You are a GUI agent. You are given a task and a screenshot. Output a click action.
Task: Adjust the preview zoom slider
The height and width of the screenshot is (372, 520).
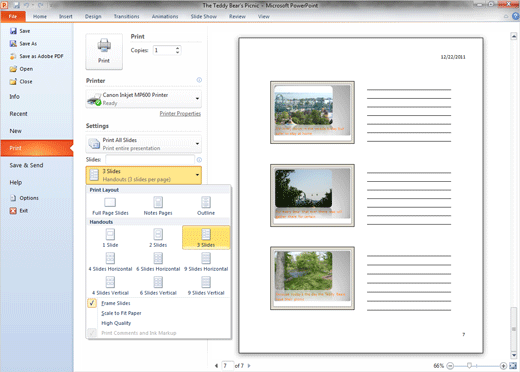[x=469, y=366]
